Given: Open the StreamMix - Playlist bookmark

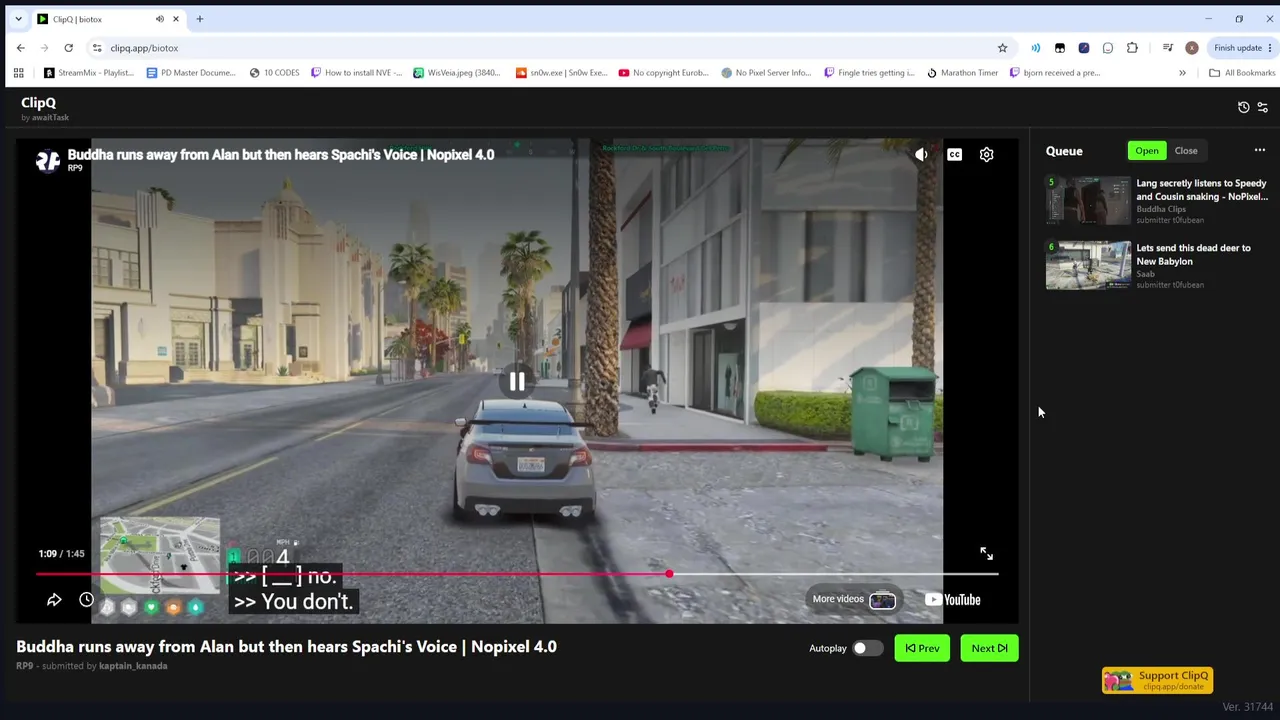Looking at the screenshot, I should click(x=89, y=72).
